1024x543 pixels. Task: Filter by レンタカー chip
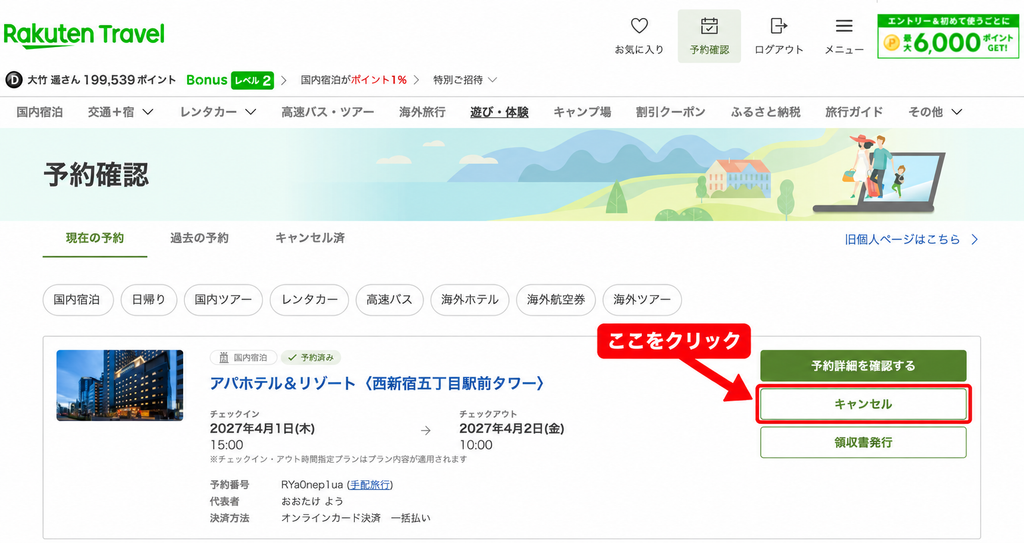tap(309, 300)
